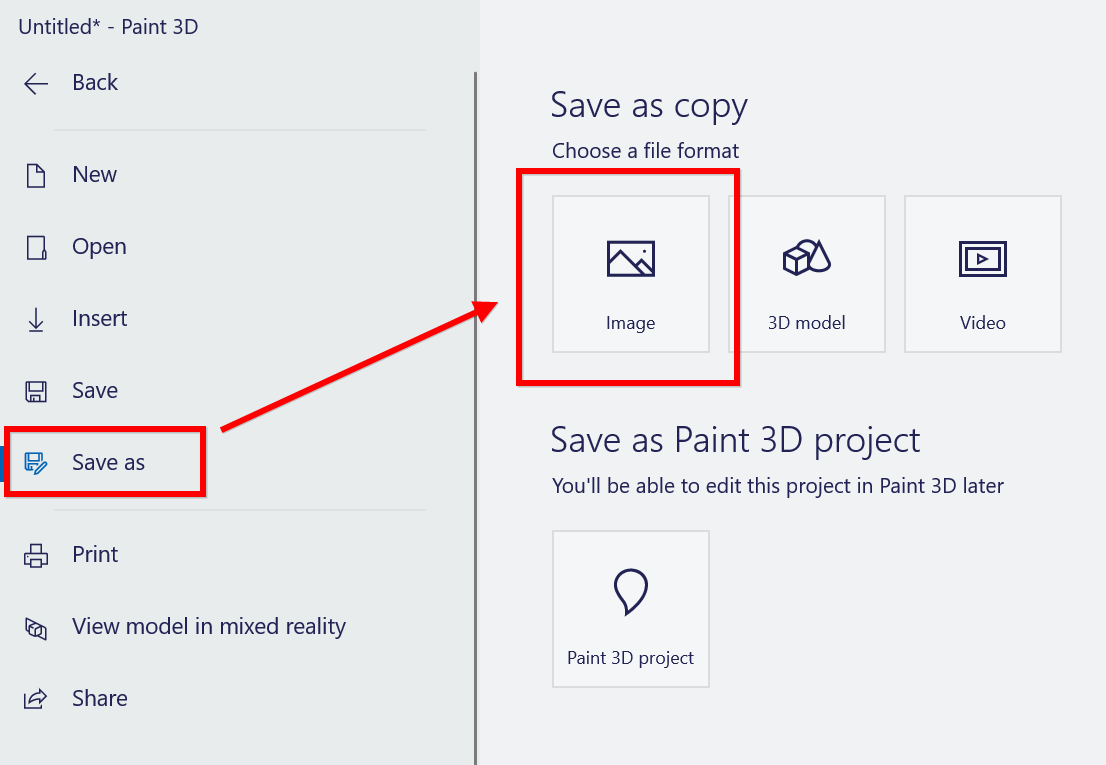Image resolution: width=1106 pixels, height=765 pixels.
Task: Pick the "New" menu label
Action: point(95,175)
